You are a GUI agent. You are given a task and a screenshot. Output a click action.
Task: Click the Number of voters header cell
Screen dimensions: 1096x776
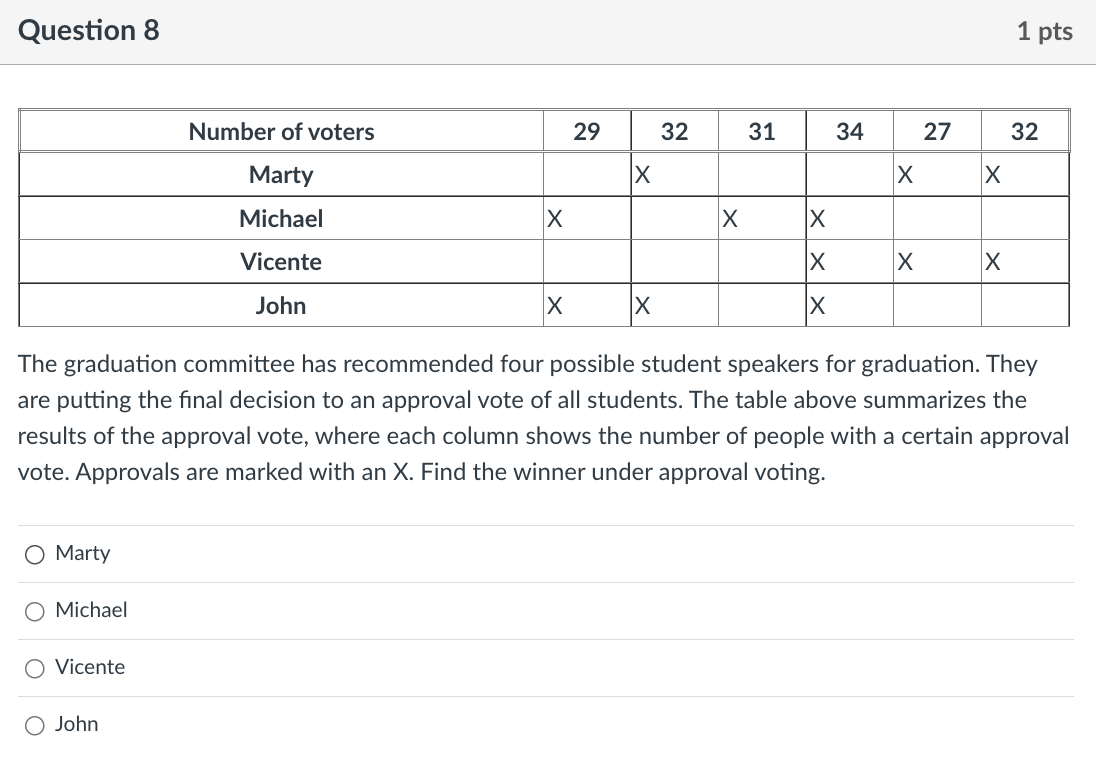pyautogui.click(x=281, y=132)
